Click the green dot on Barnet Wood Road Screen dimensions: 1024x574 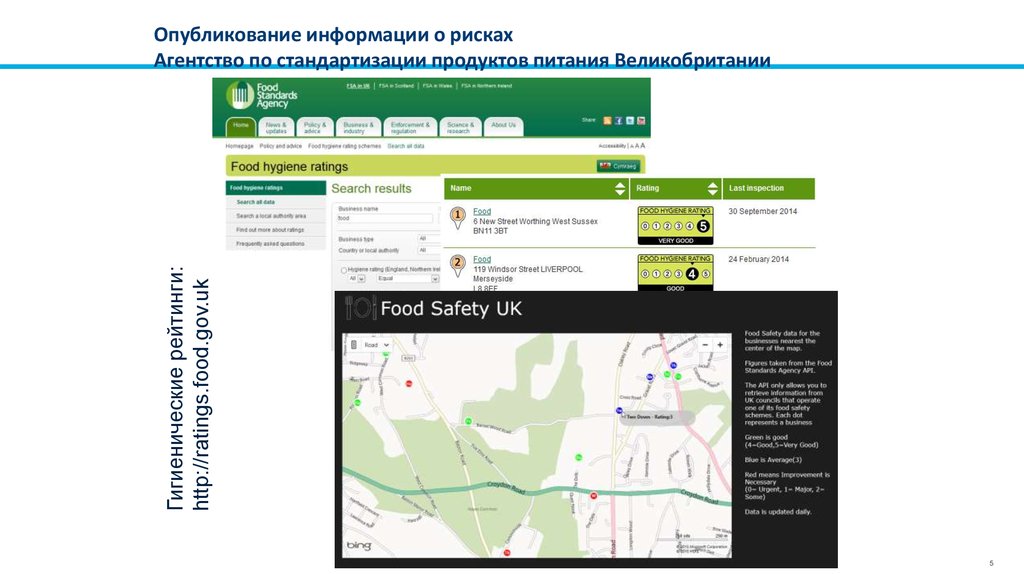tap(468, 421)
